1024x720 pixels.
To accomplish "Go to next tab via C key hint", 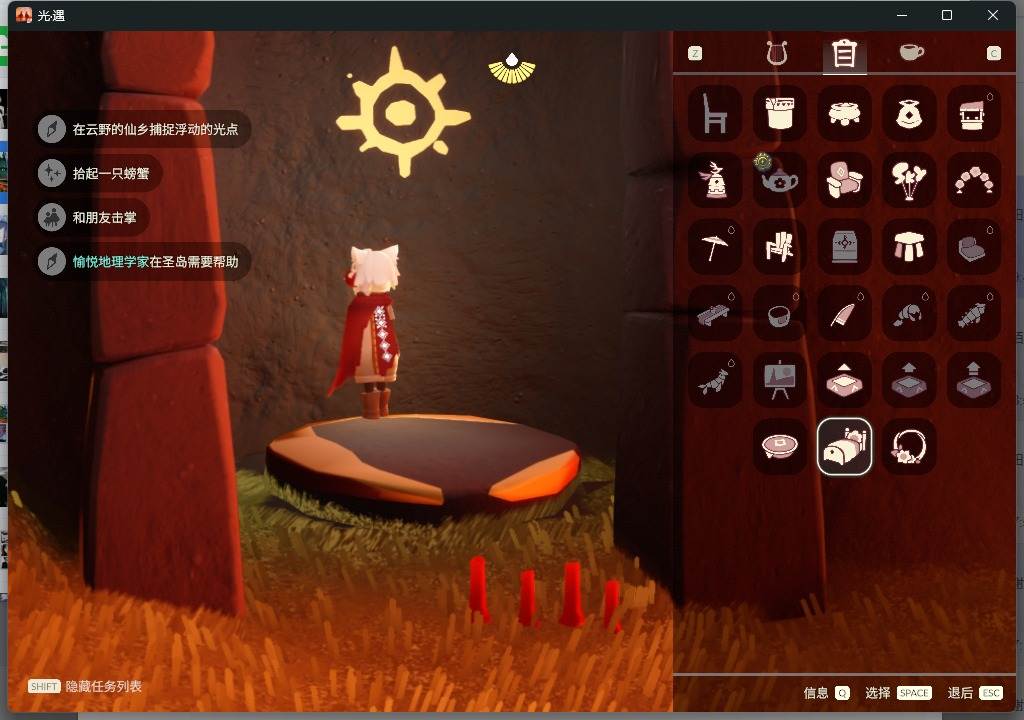I will [993, 54].
